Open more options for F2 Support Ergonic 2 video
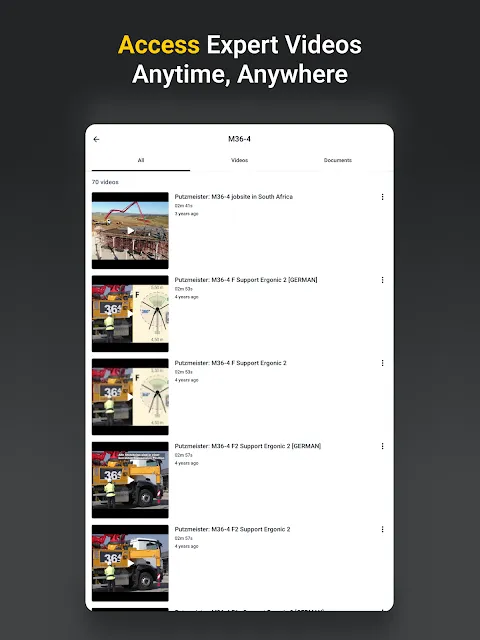 coord(382,529)
